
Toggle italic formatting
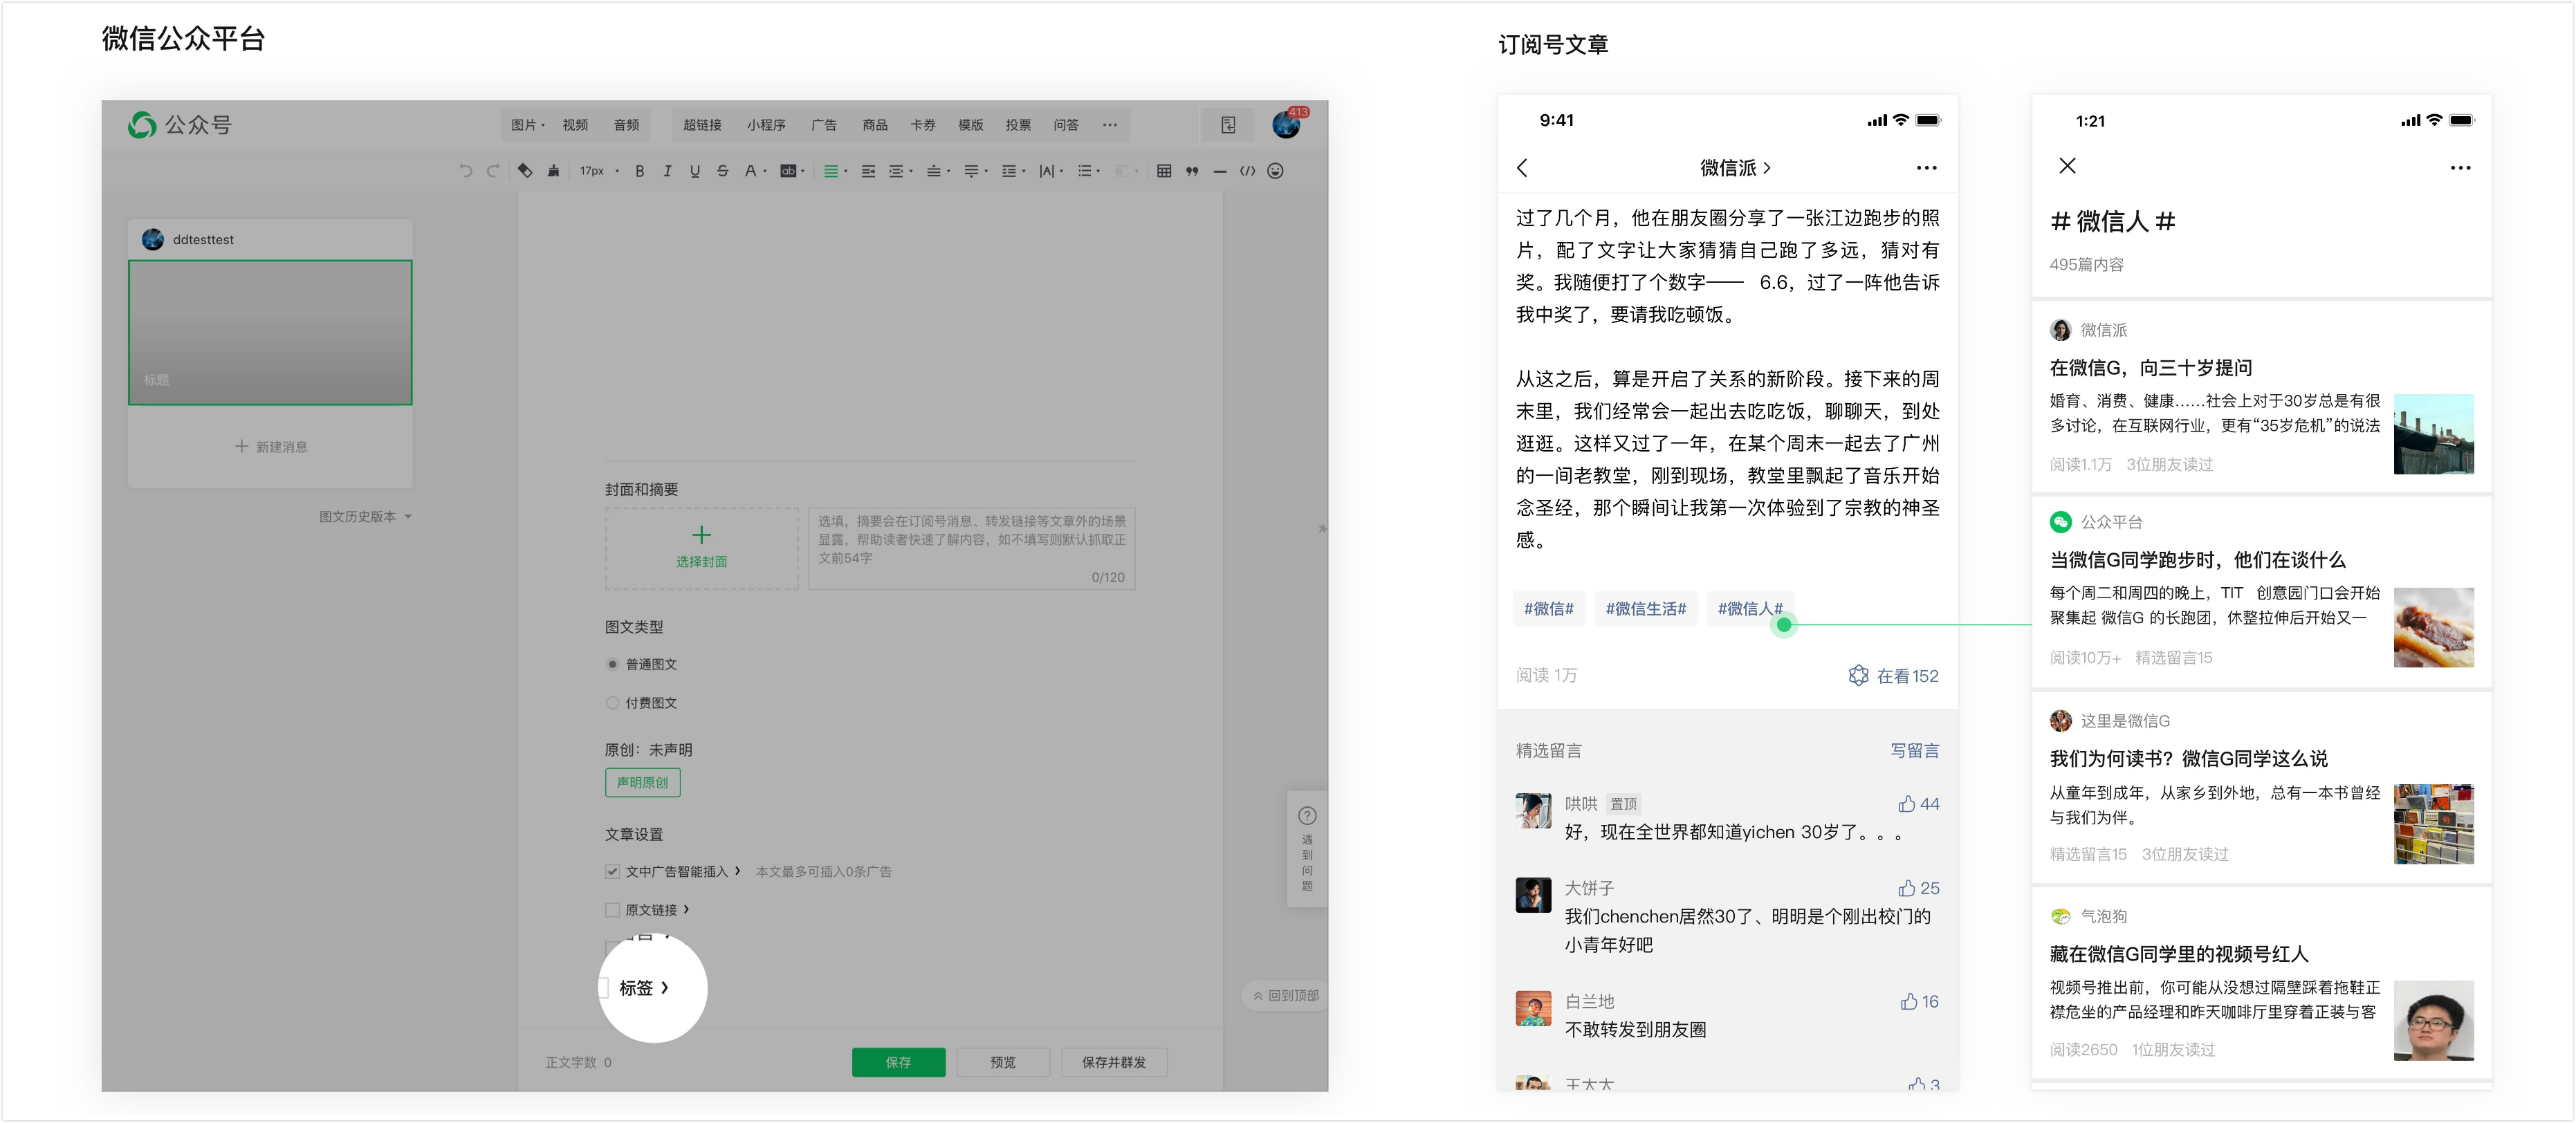(667, 171)
